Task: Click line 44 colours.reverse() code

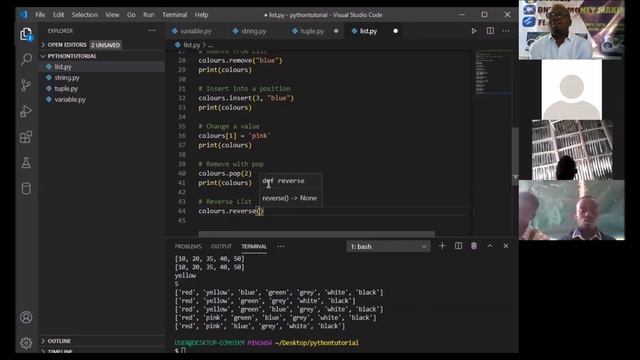Action: coord(231,211)
